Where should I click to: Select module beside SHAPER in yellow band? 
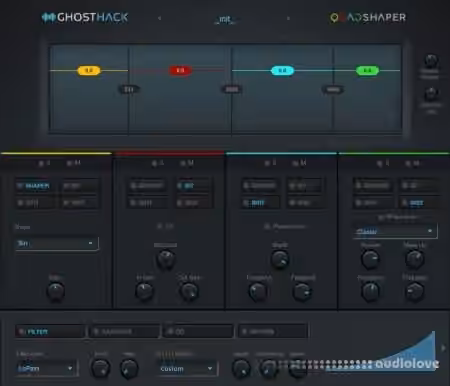80,186
